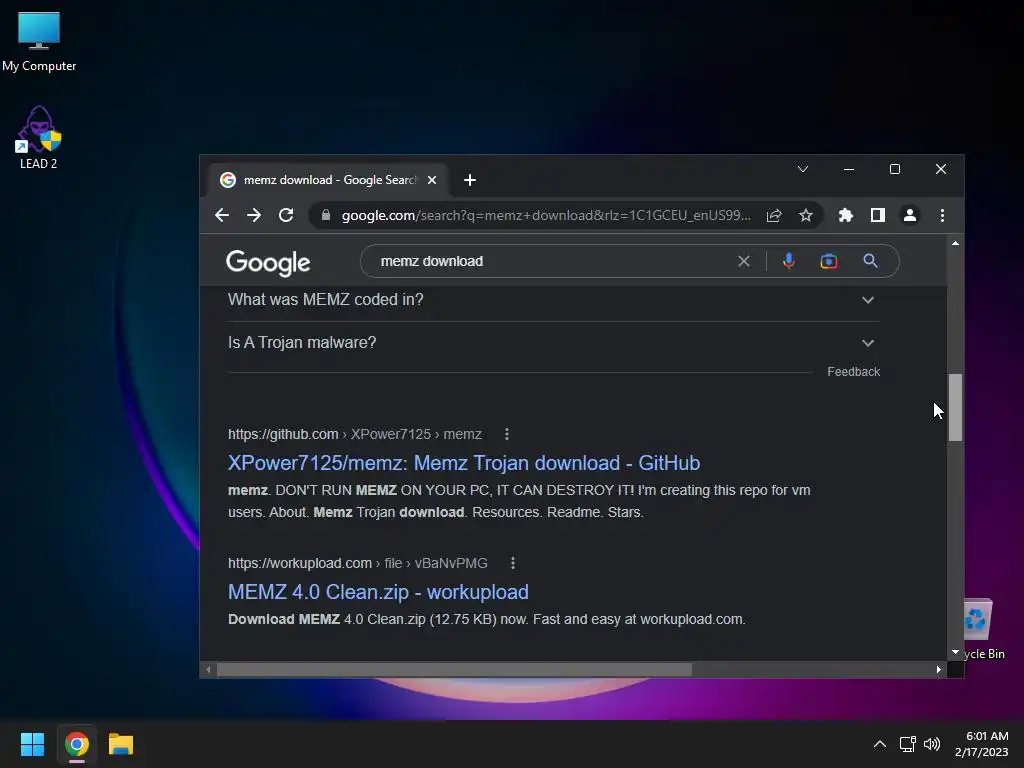Toggle the Chrome side panel
Viewport: 1024px width, 768px height.
[878, 215]
